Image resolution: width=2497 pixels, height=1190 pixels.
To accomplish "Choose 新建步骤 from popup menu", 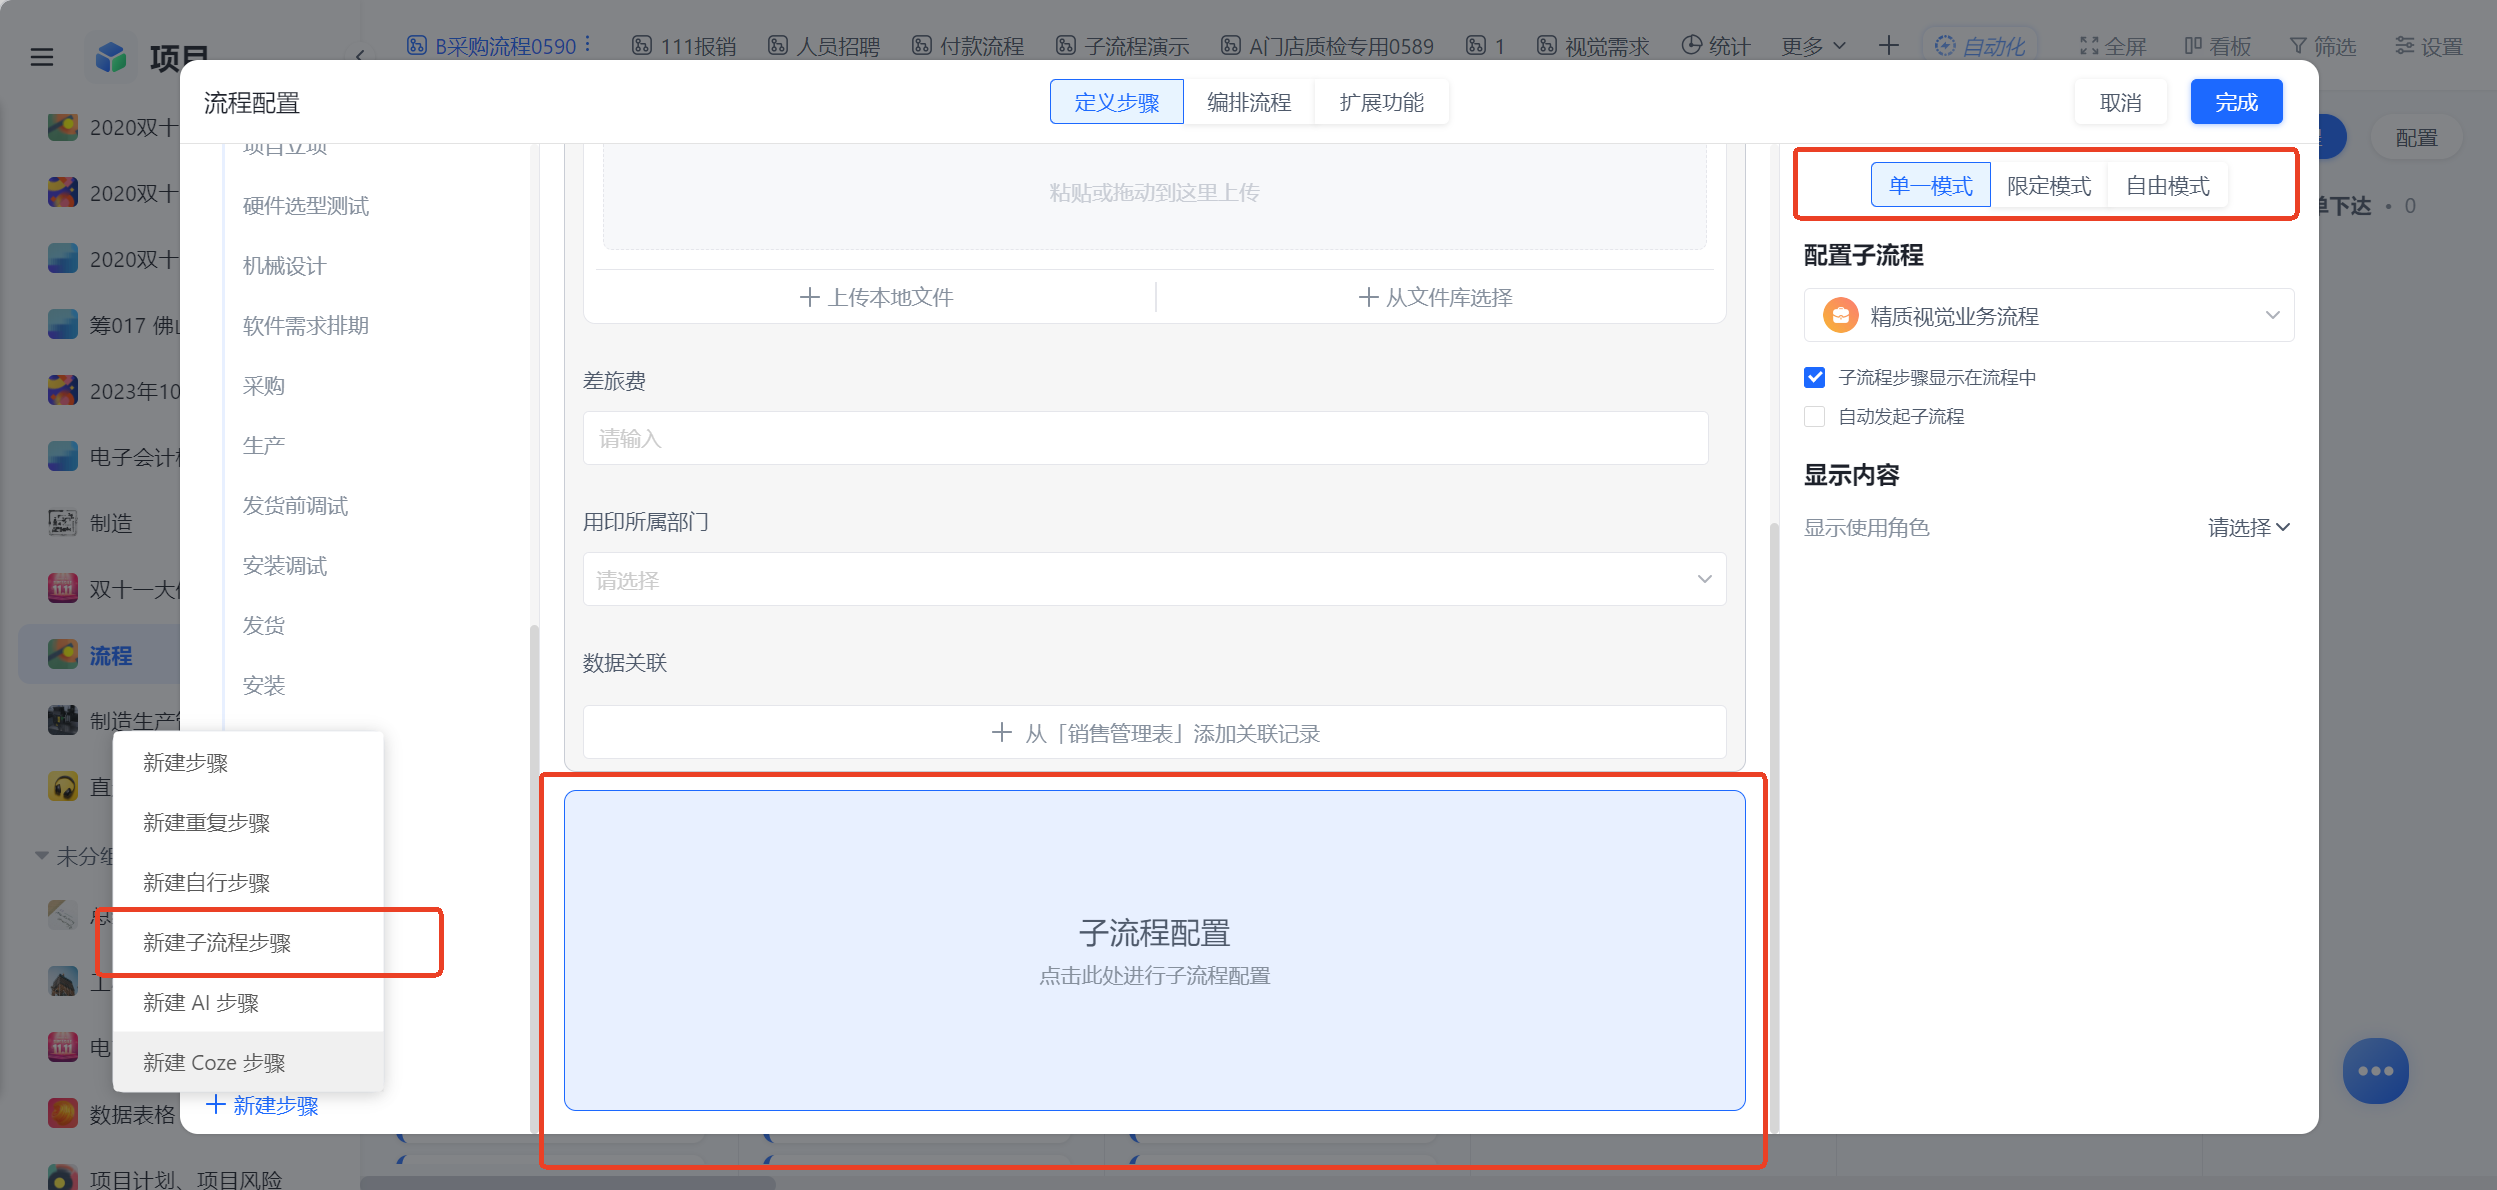I will click(x=248, y=763).
